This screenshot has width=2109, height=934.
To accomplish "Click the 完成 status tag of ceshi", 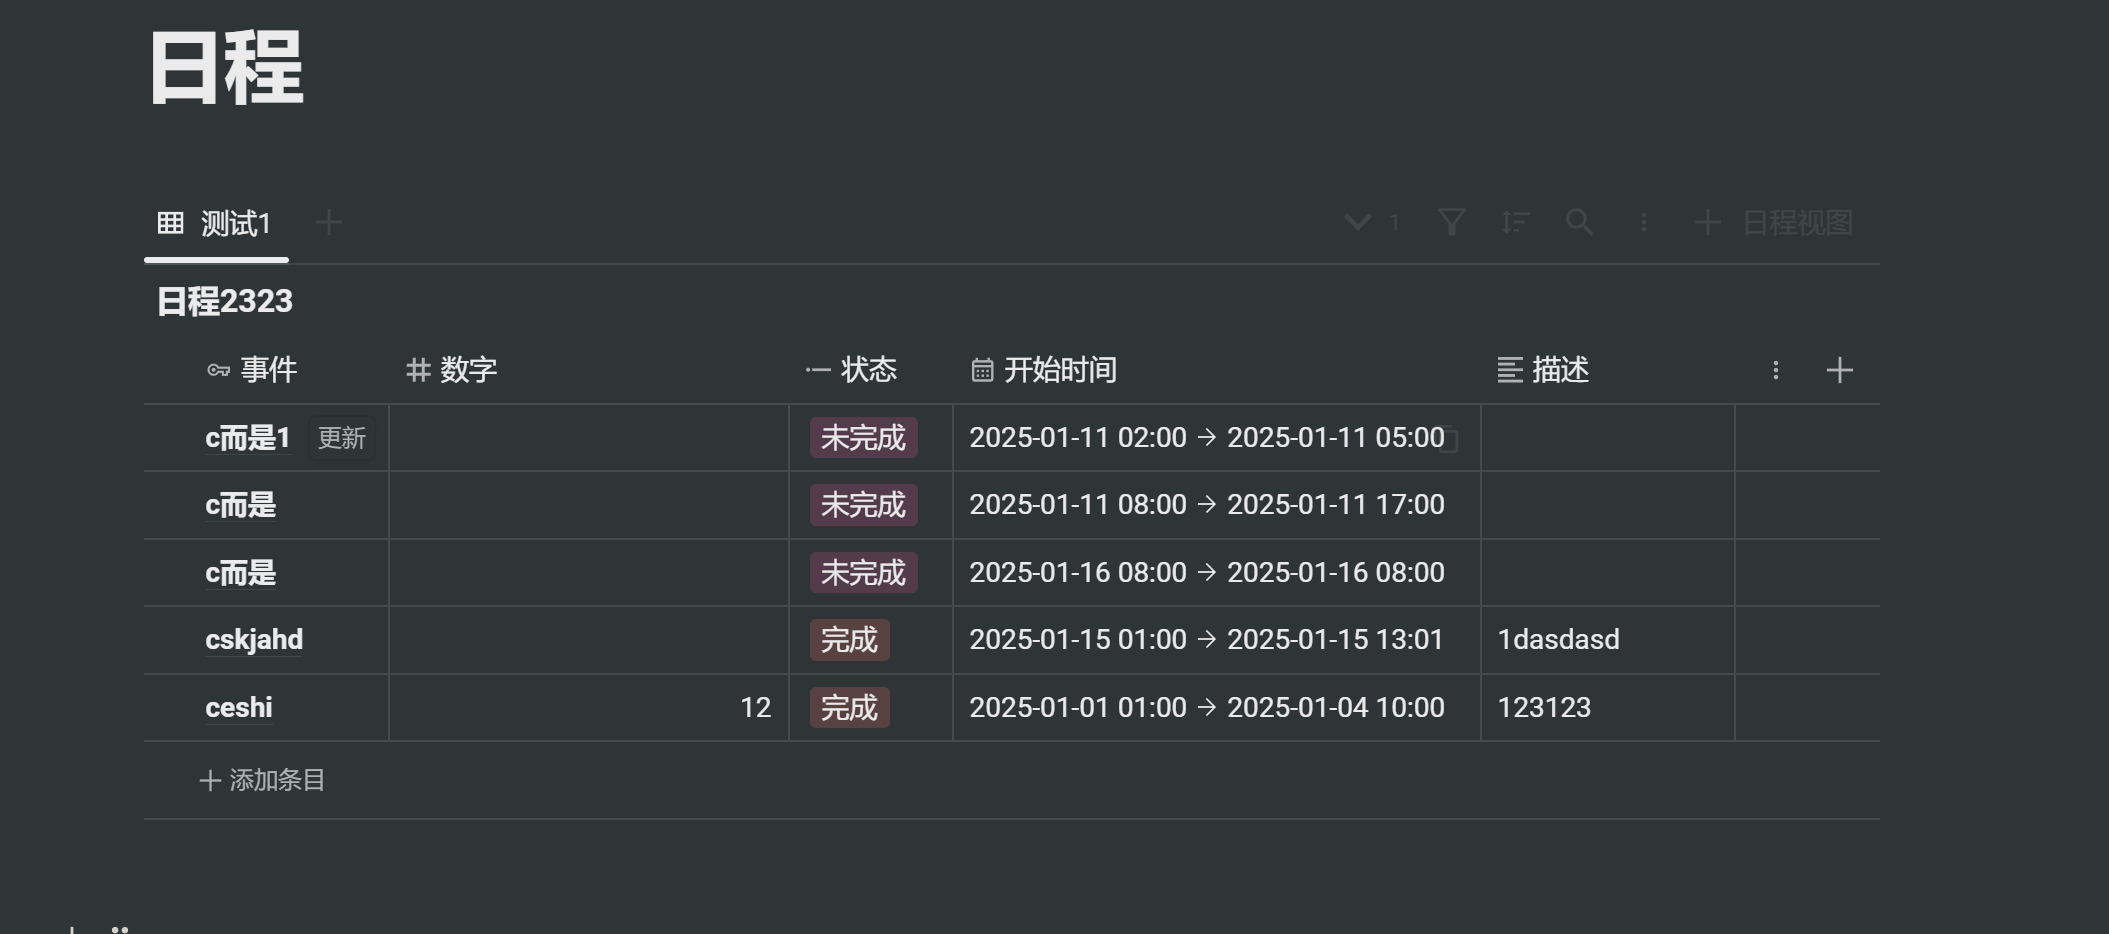I will [x=849, y=708].
